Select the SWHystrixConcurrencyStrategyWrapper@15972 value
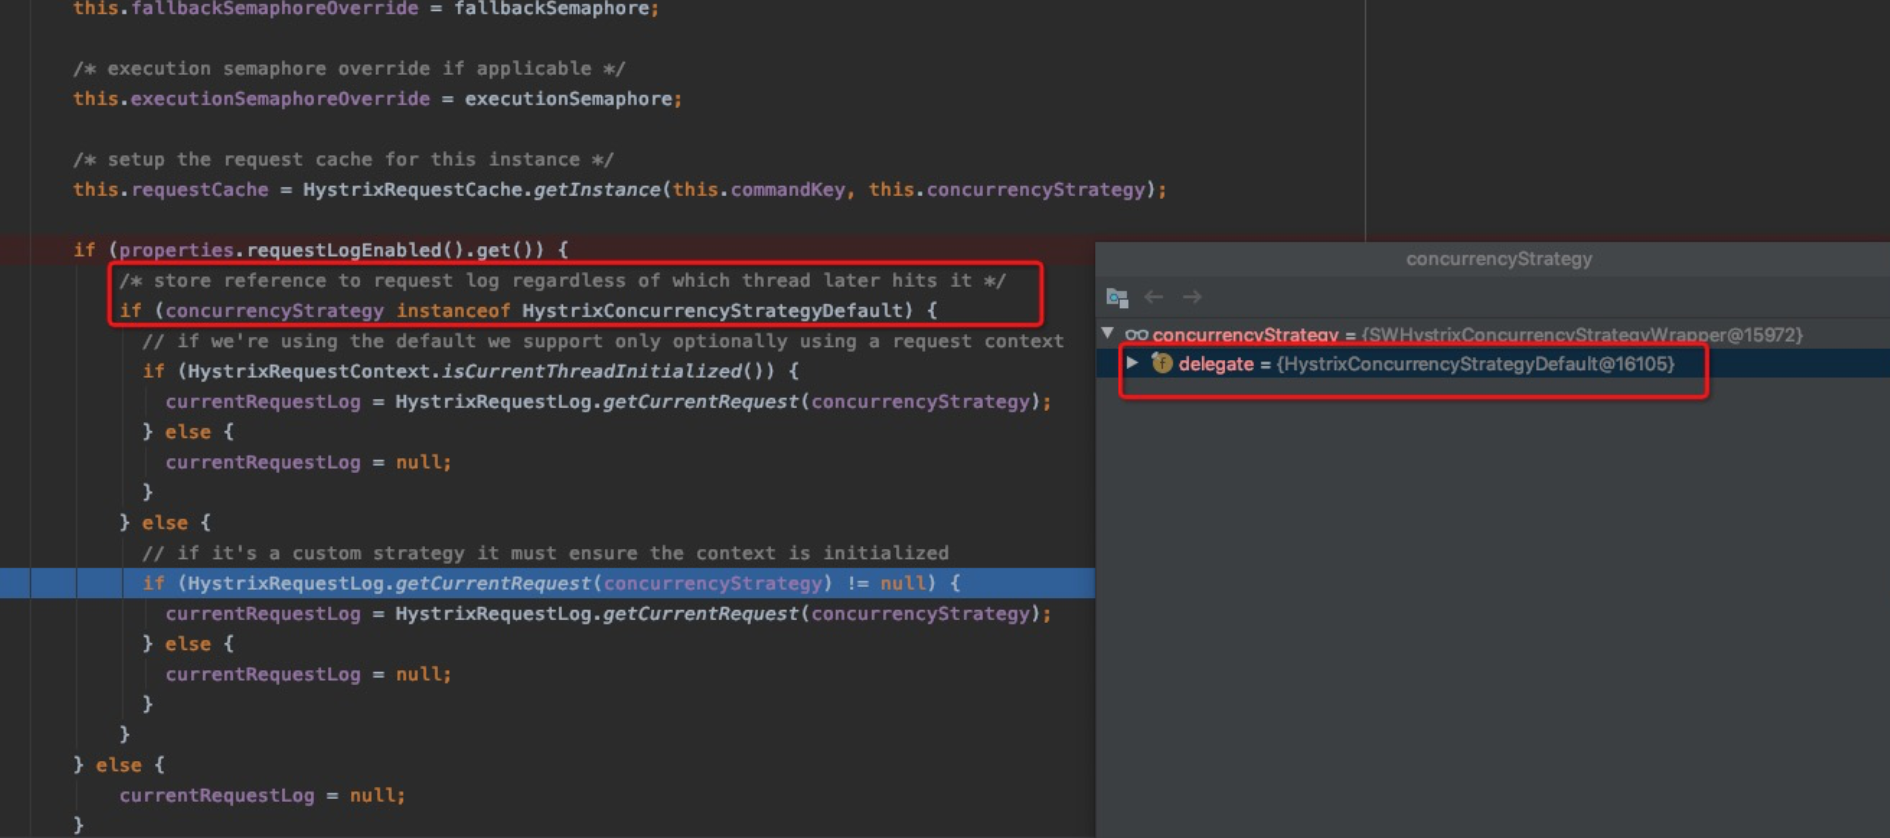Viewport: 1890px width, 838px height. click(x=1582, y=335)
